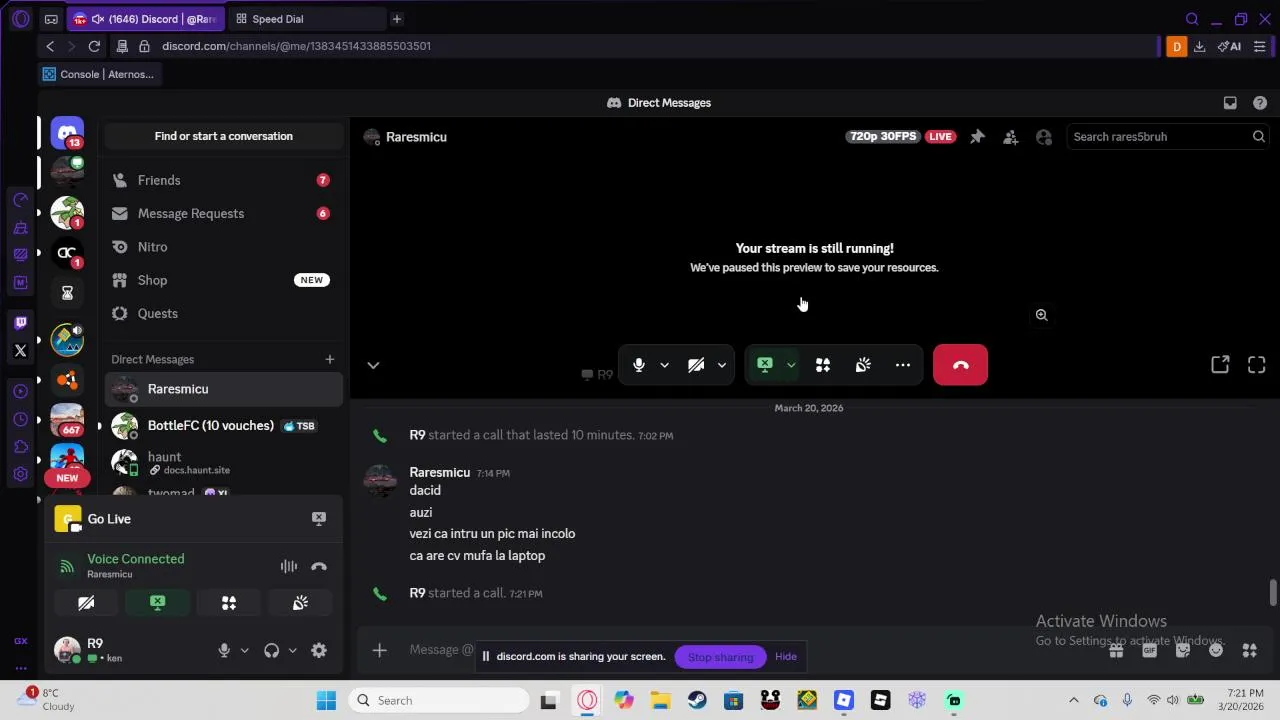Screen dimensions: 1280x720
Task: Open Windows Start button
Action: (x=326, y=701)
